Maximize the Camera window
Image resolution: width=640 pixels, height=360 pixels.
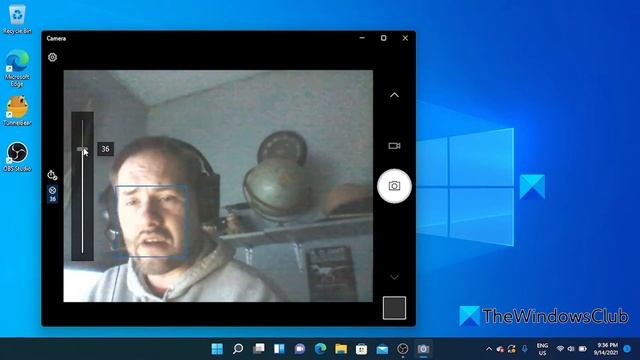tap(383, 38)
